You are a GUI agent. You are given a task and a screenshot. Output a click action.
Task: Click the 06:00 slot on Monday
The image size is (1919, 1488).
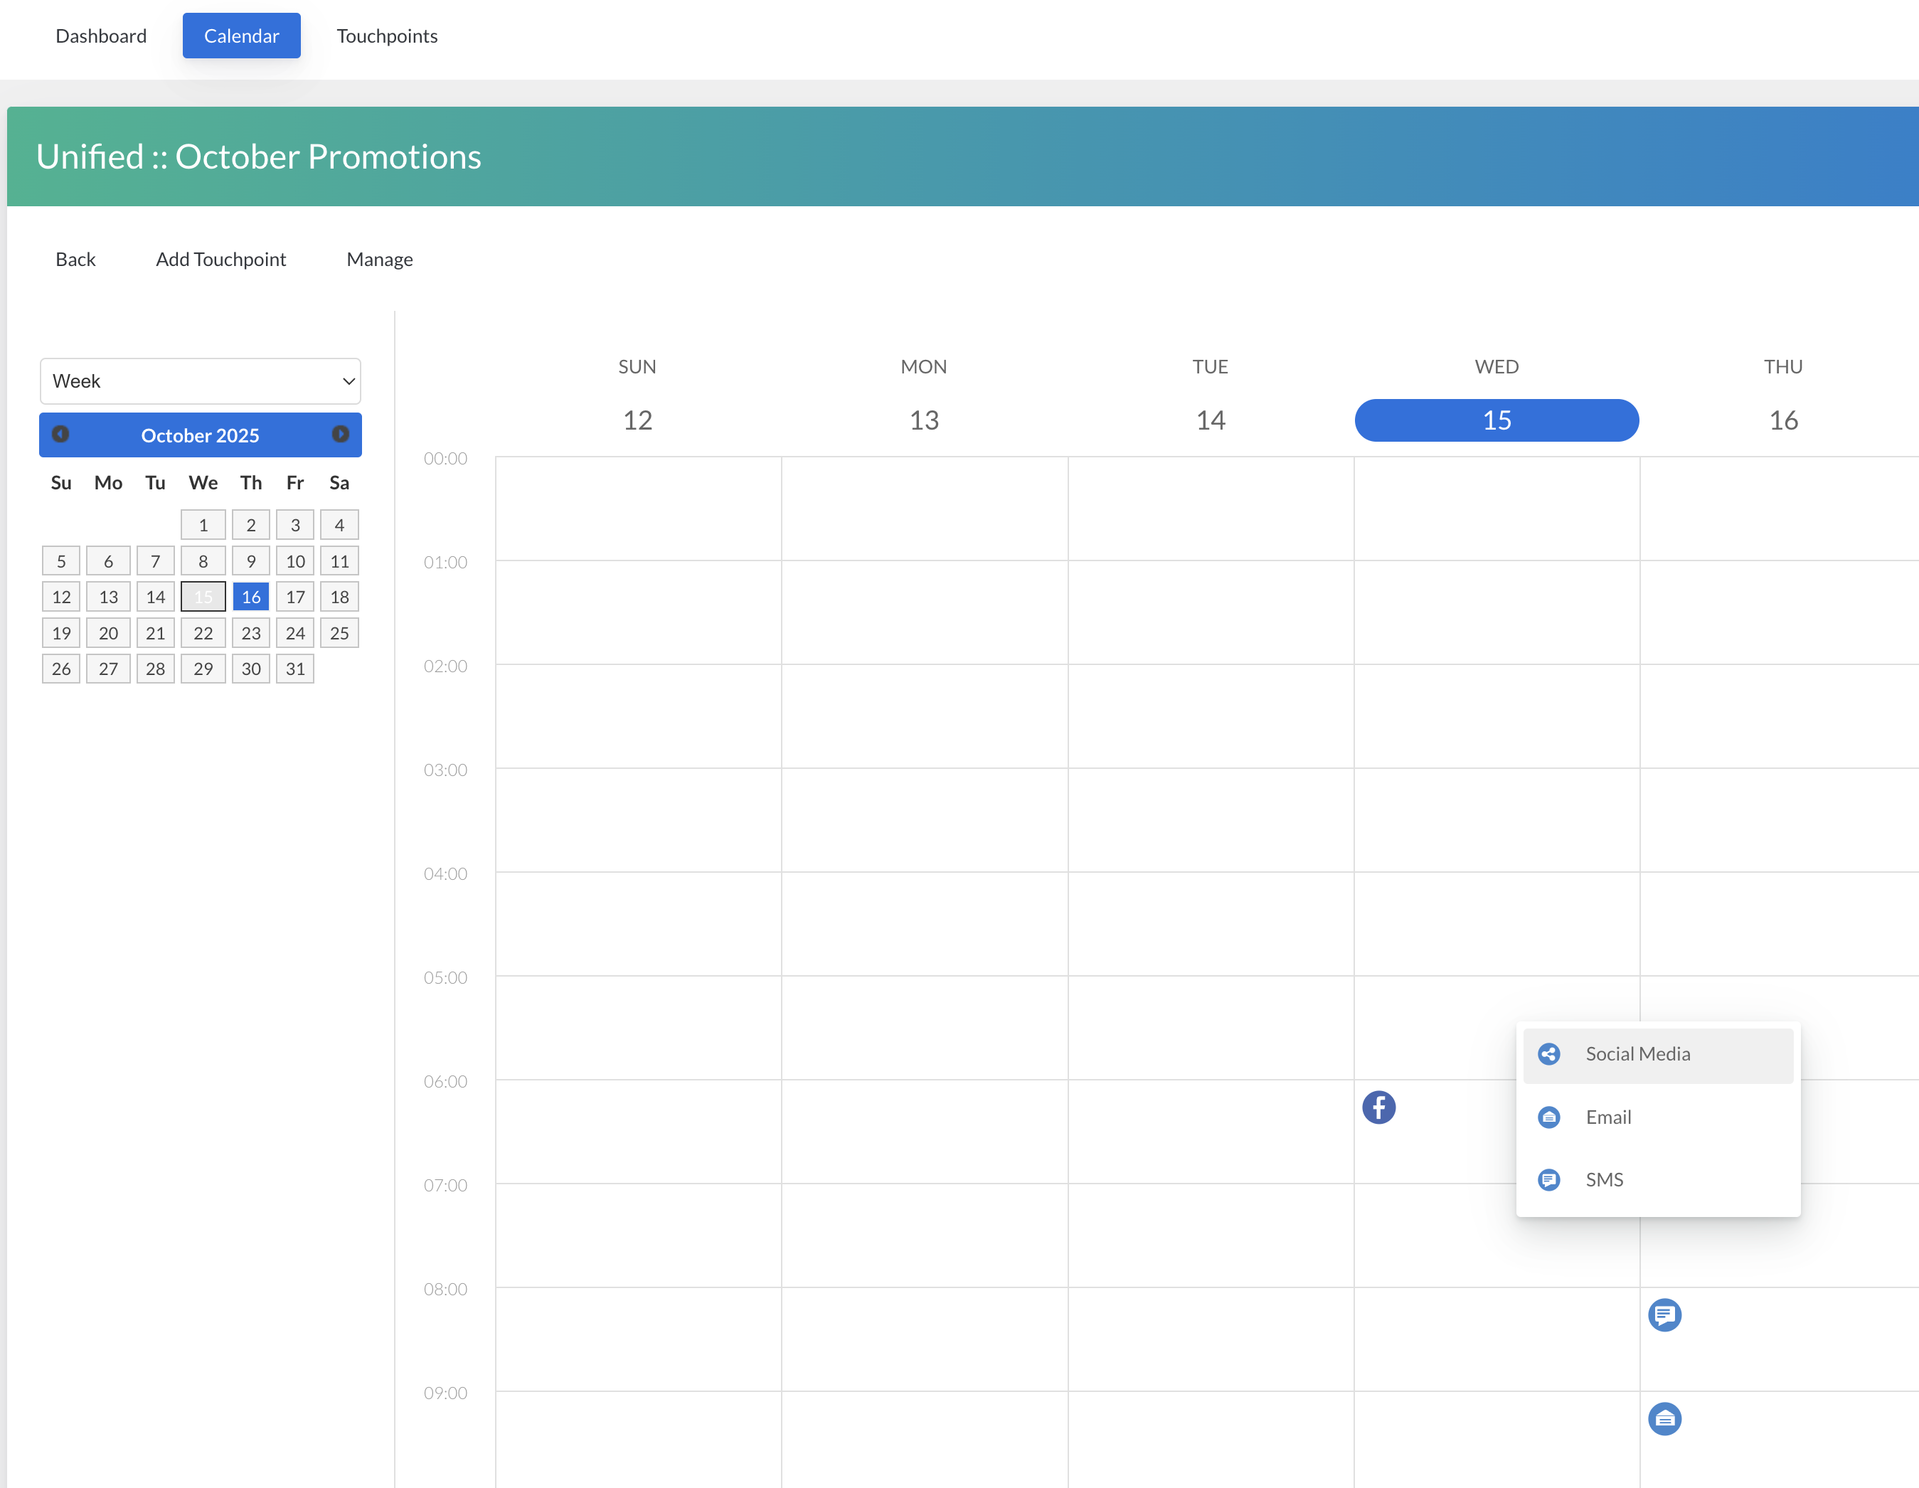click(x=923, y=1132)
